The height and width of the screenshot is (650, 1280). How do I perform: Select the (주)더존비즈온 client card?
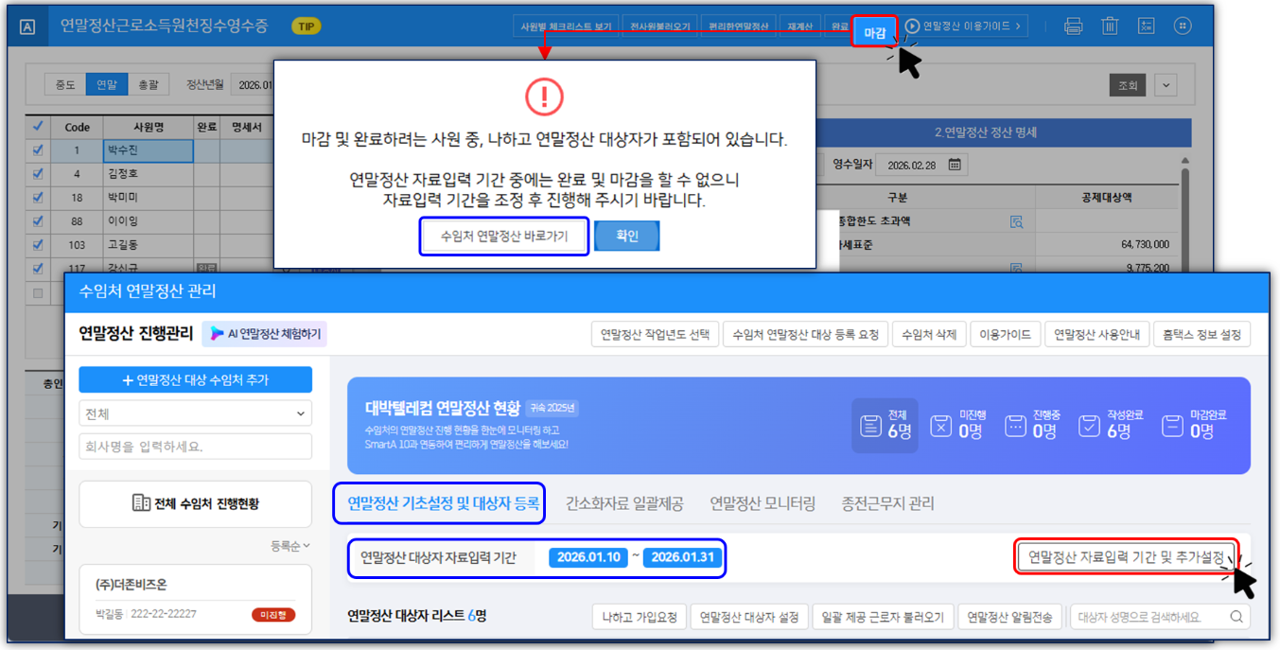(195, 599)
